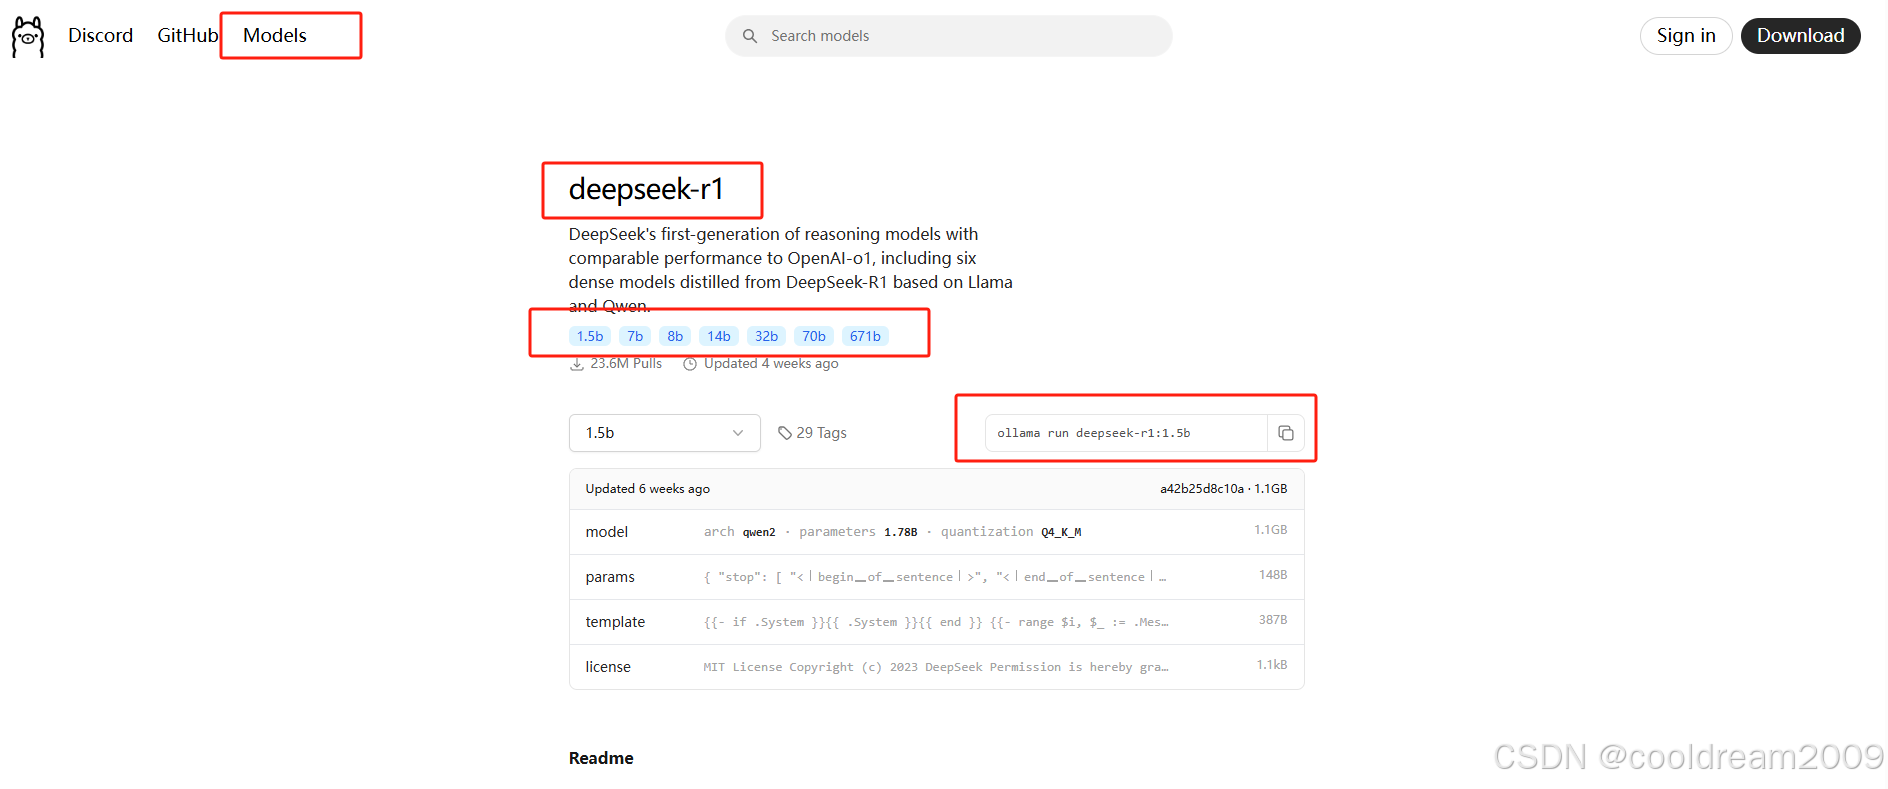Open the 29 Tags link

click(813, 433)
